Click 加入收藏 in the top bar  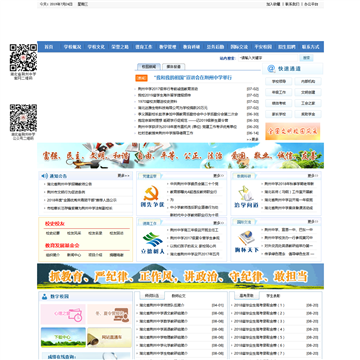point(273,4)
